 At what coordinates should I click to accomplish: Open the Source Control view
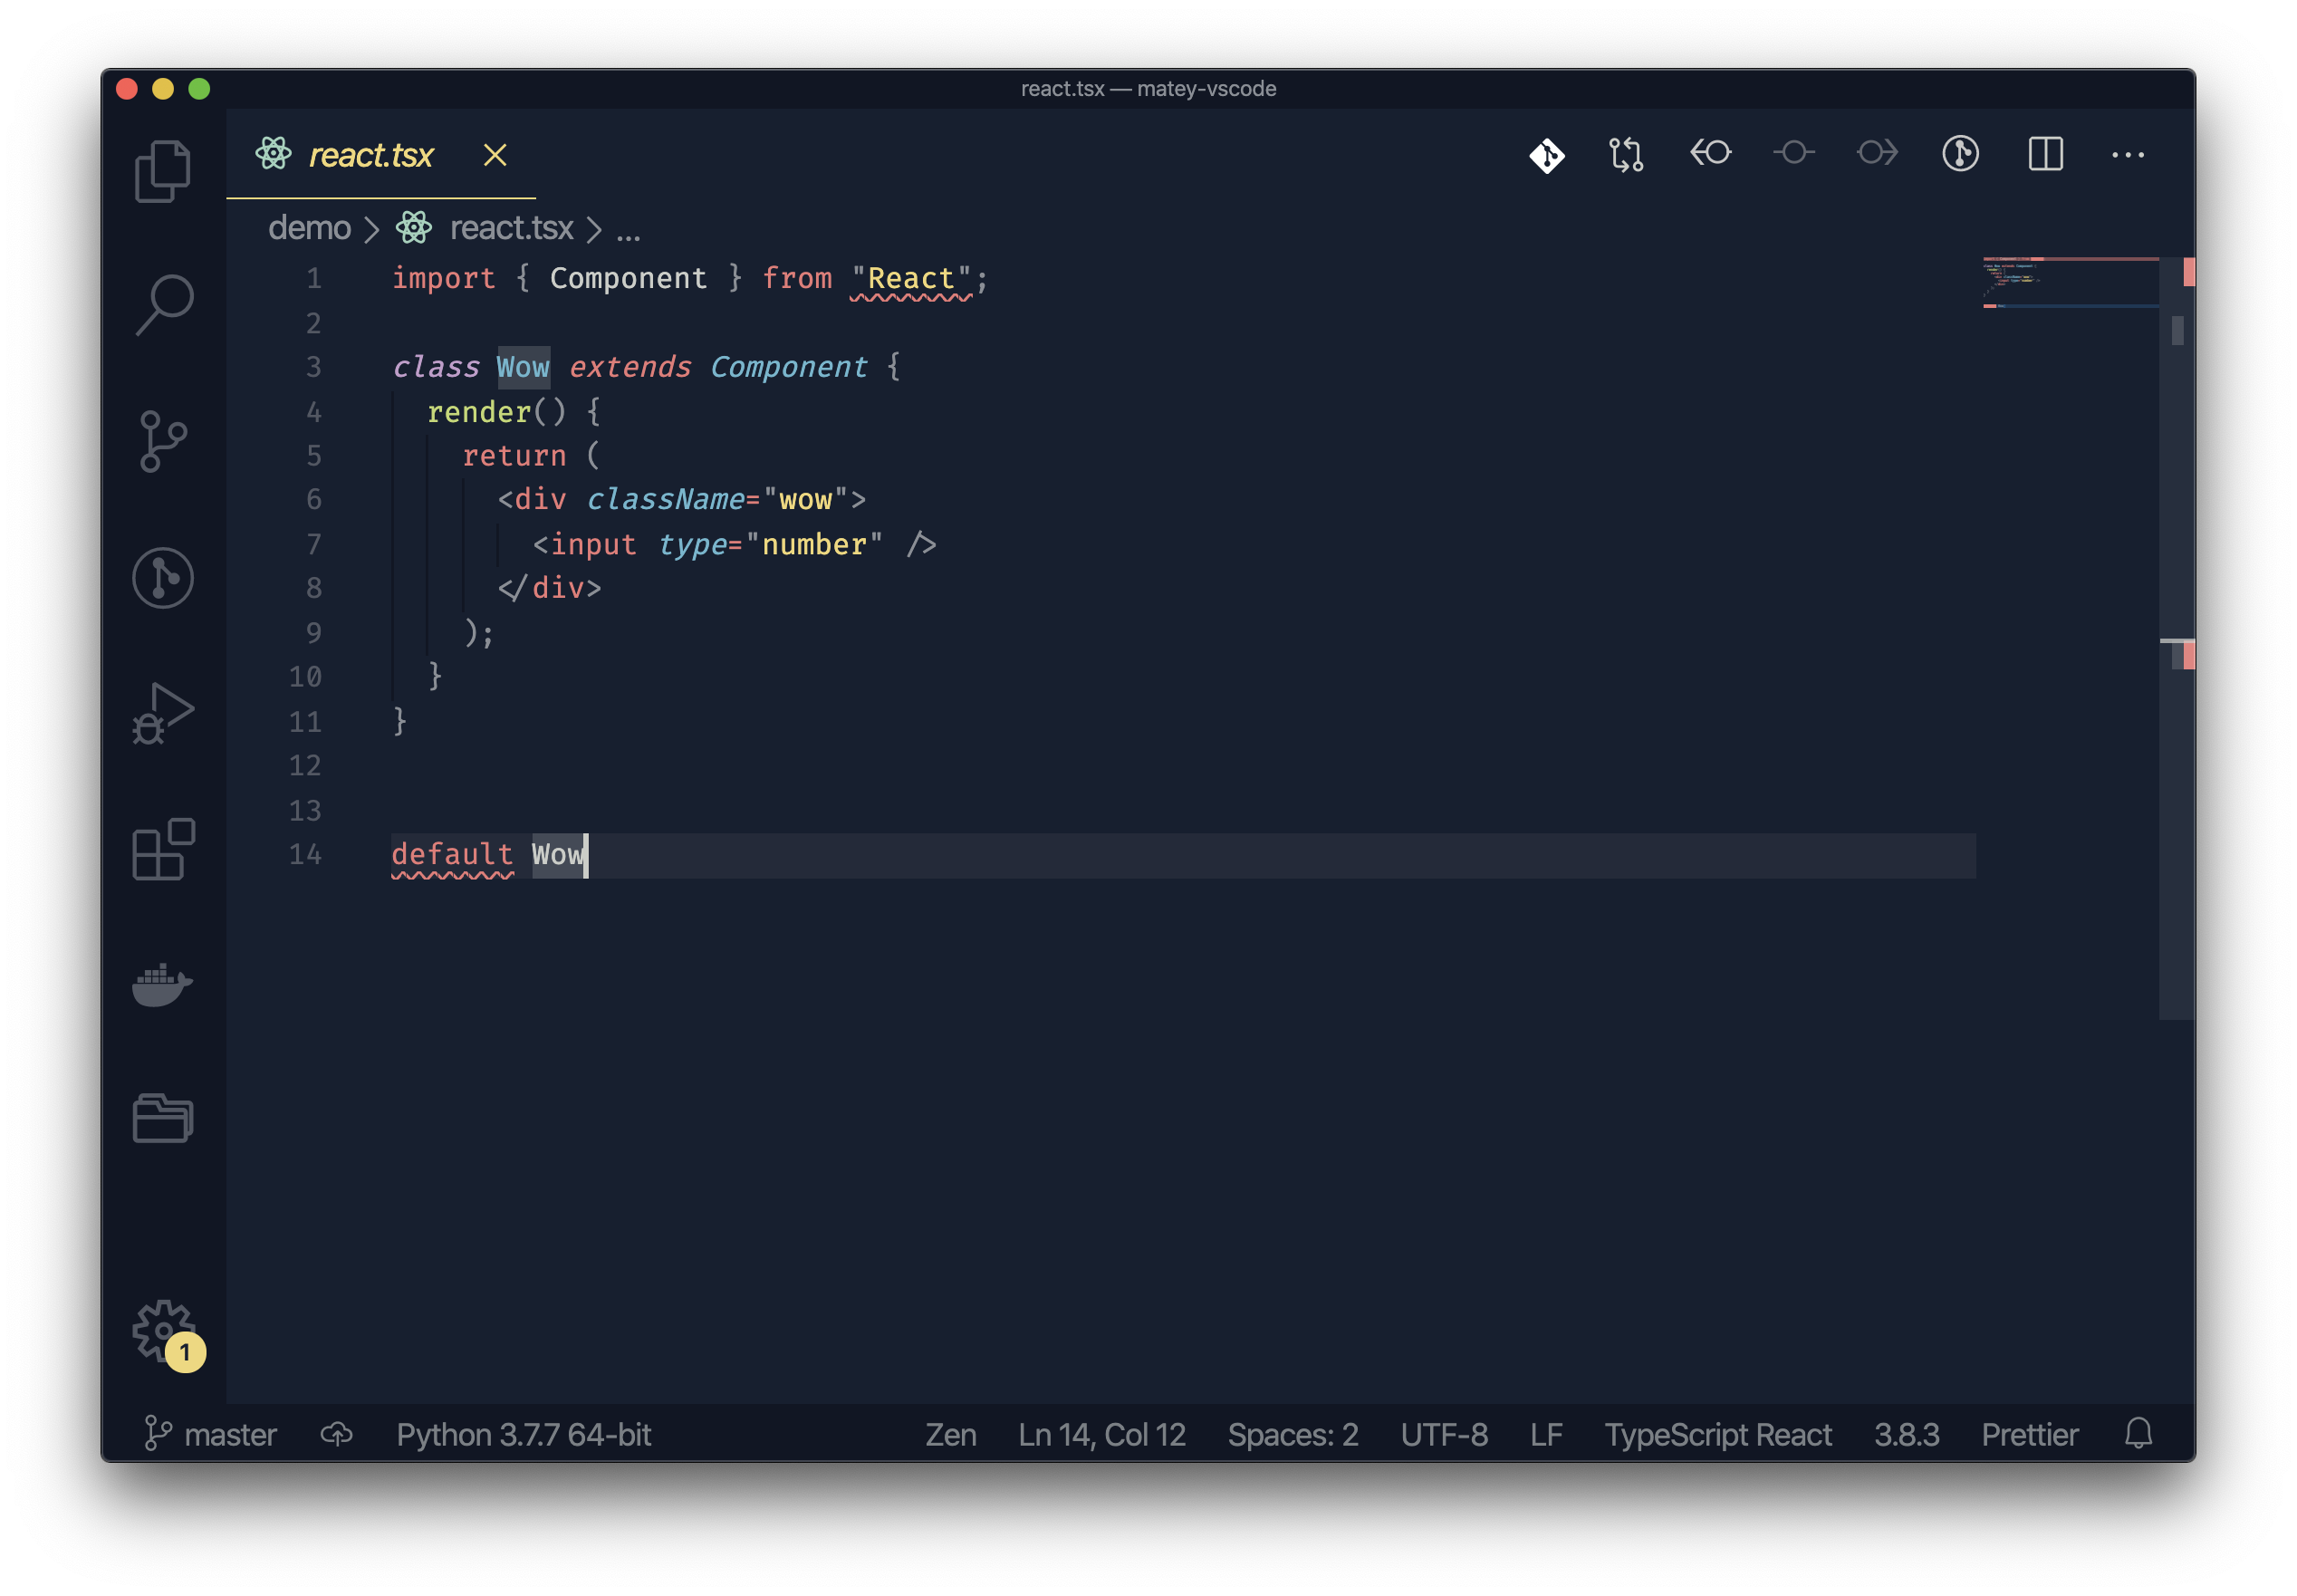163,441
